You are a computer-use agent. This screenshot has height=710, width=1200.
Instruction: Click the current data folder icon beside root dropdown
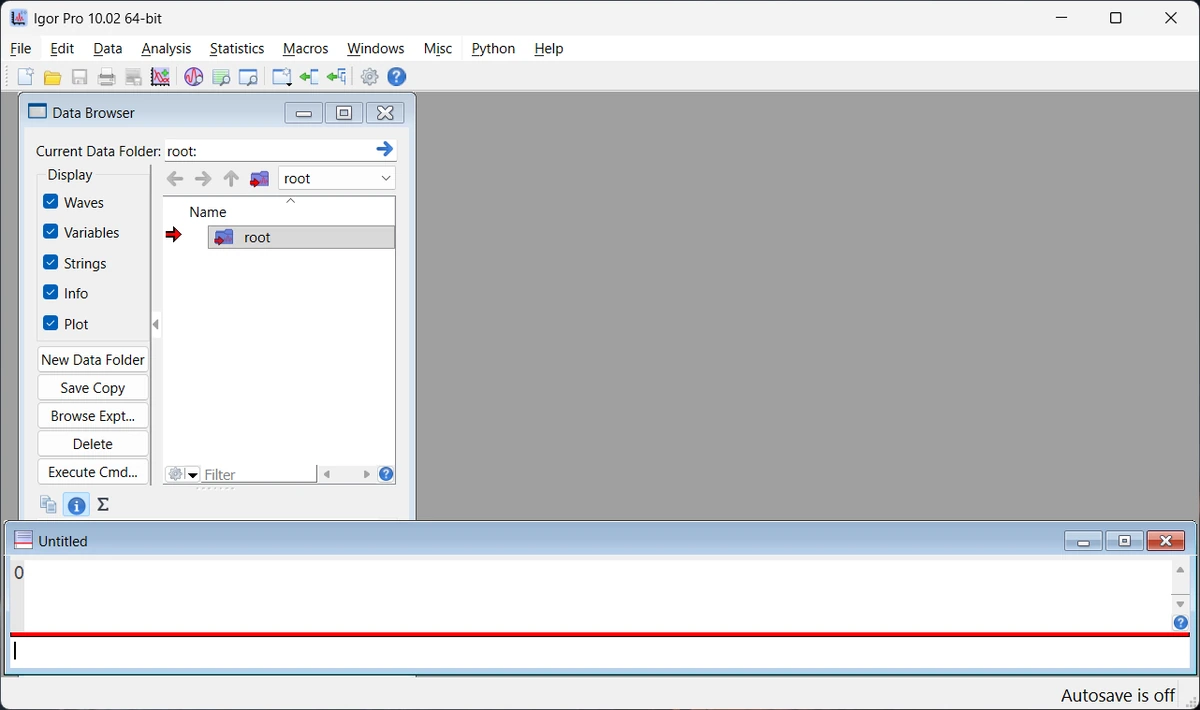(x=260, y=179)
